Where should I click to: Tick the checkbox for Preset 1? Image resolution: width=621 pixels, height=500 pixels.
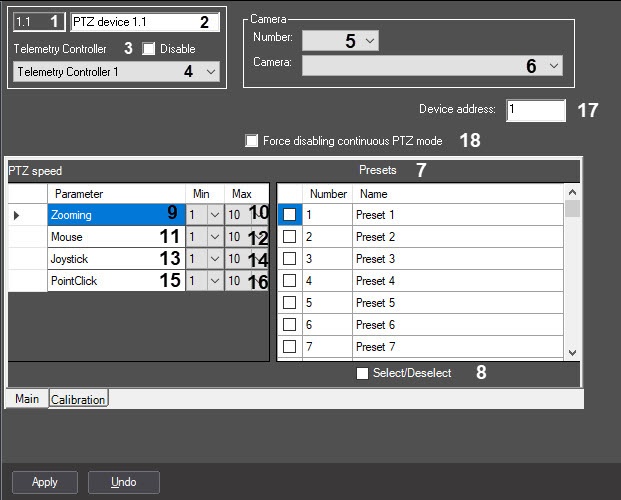(x=289, y=215)
